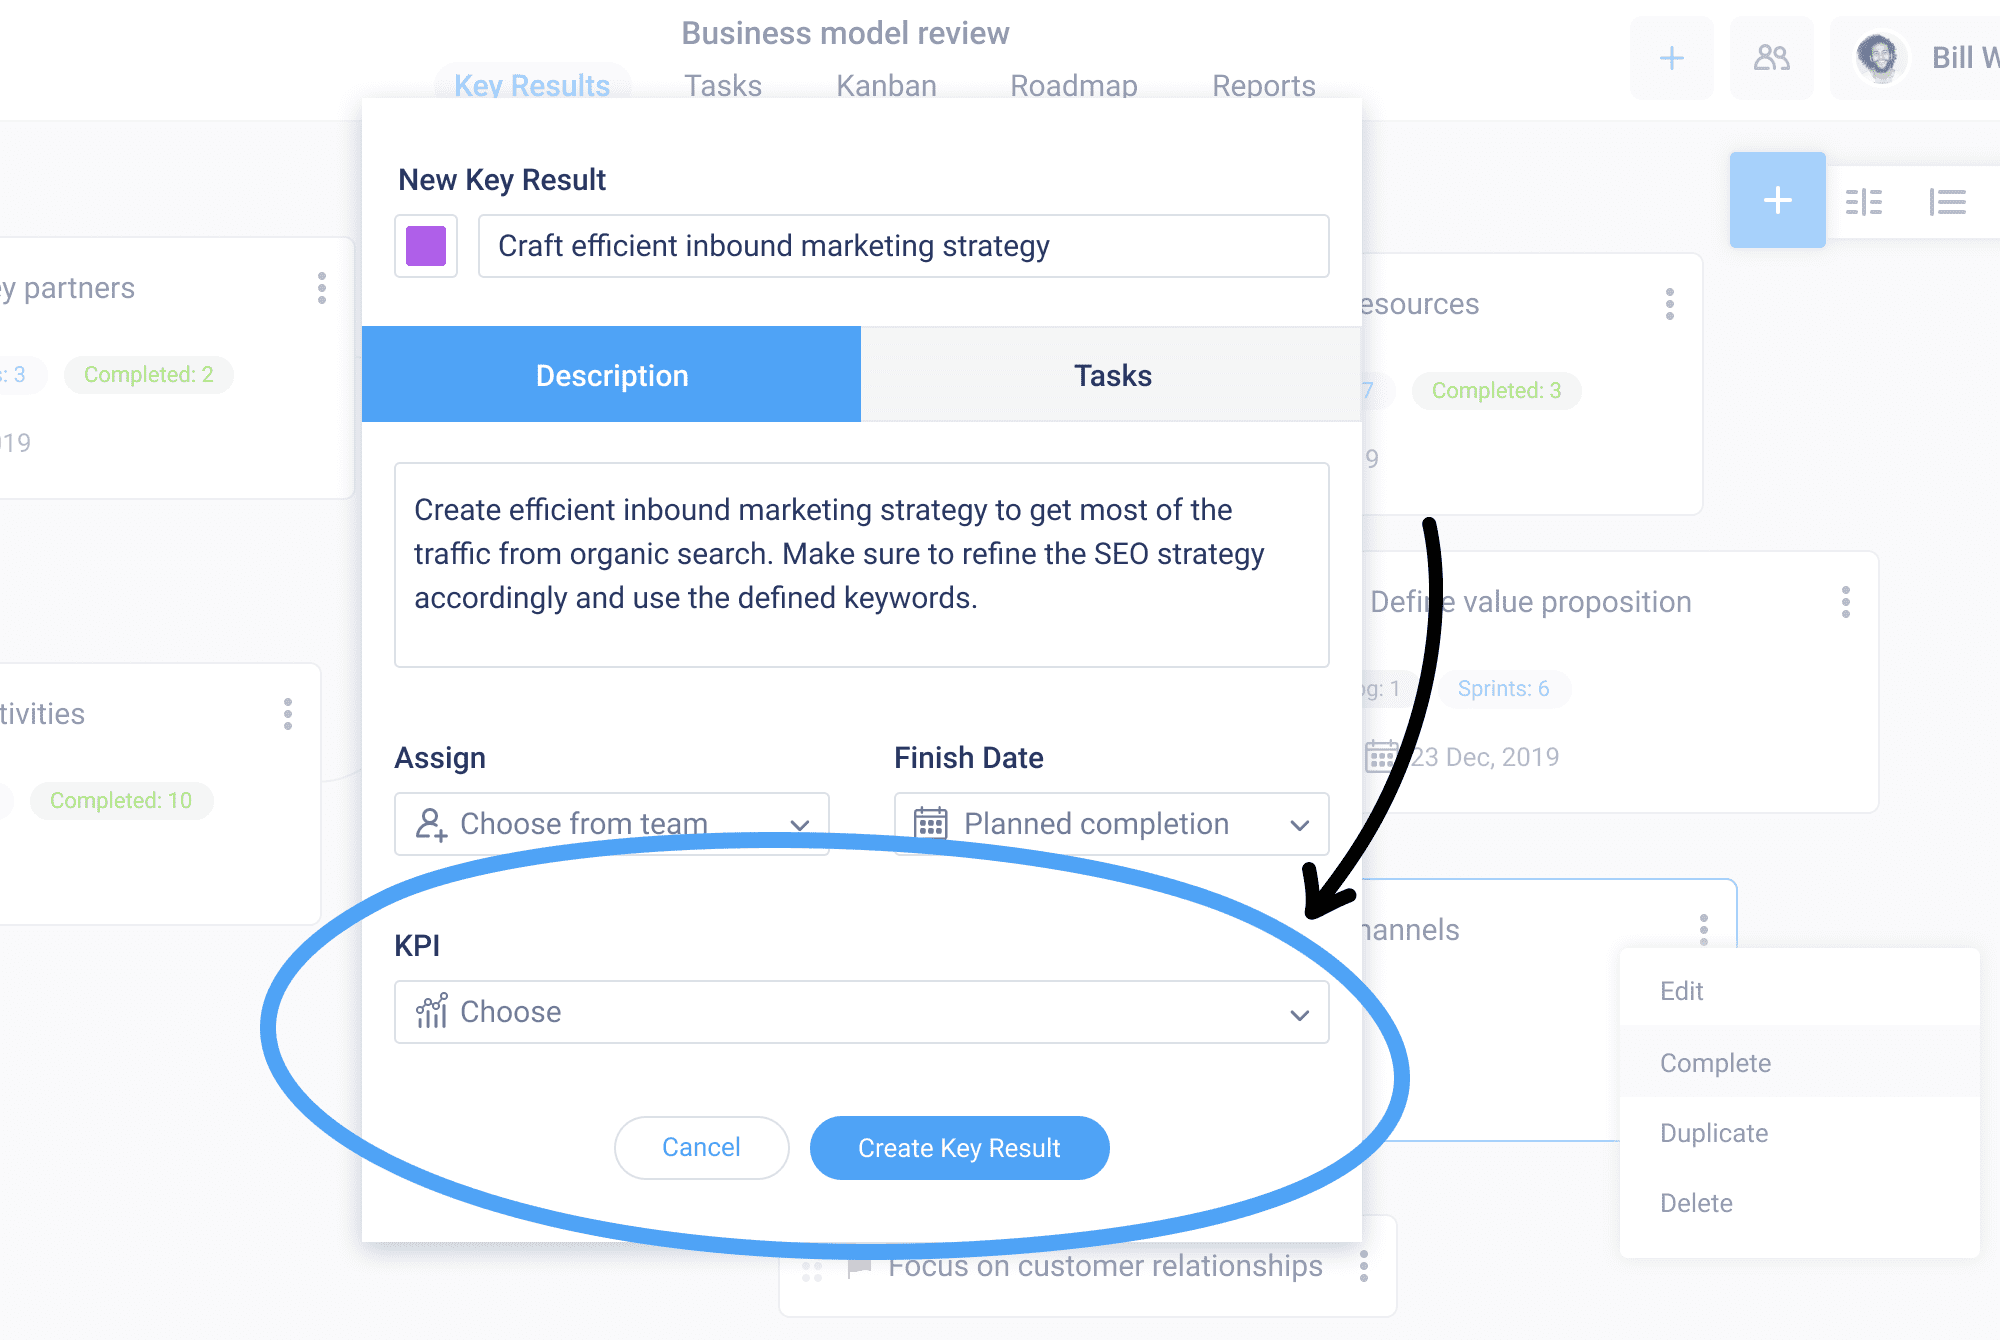Expand the Choose from team dropdown
The image size is (2000, 1340).
(x=611, y=824)
